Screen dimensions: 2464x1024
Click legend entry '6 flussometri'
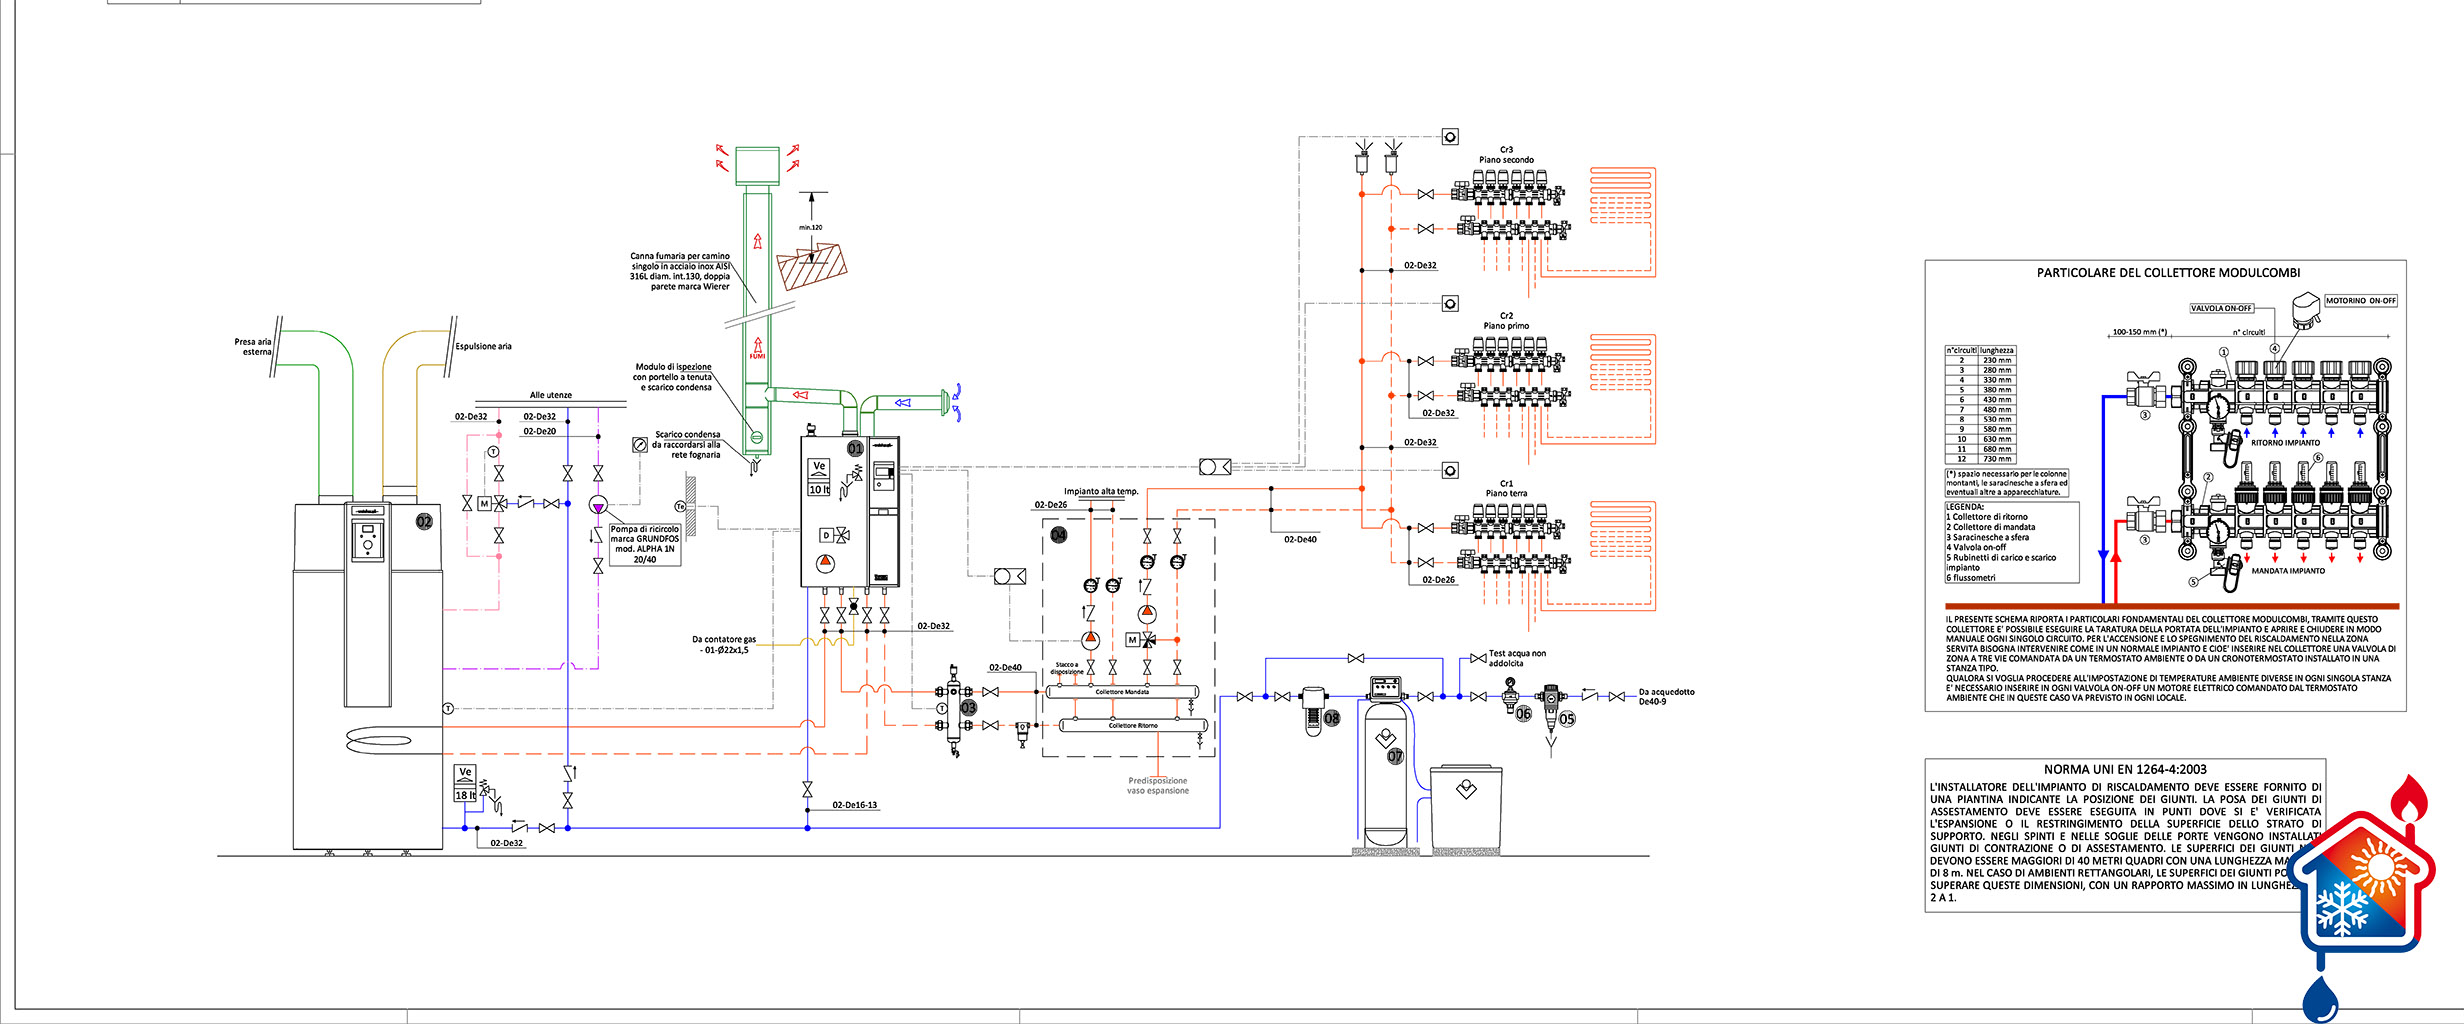(x=1970, y=577)
